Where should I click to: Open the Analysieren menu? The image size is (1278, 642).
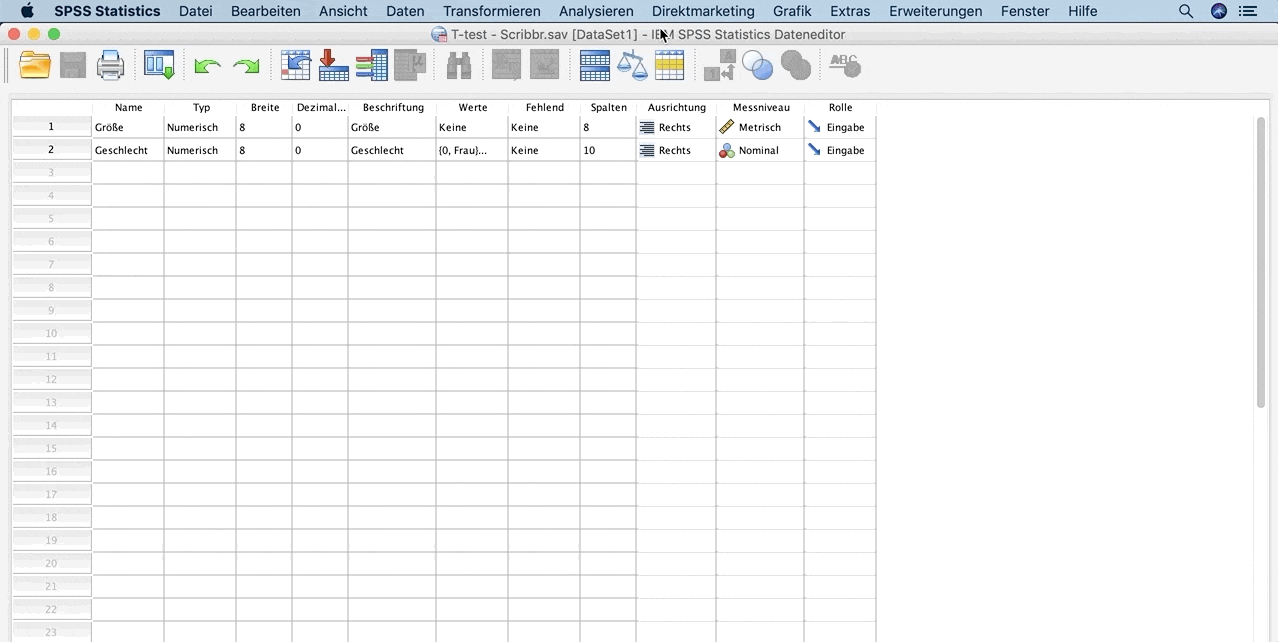pyautogui.click(x=596, y=11)
